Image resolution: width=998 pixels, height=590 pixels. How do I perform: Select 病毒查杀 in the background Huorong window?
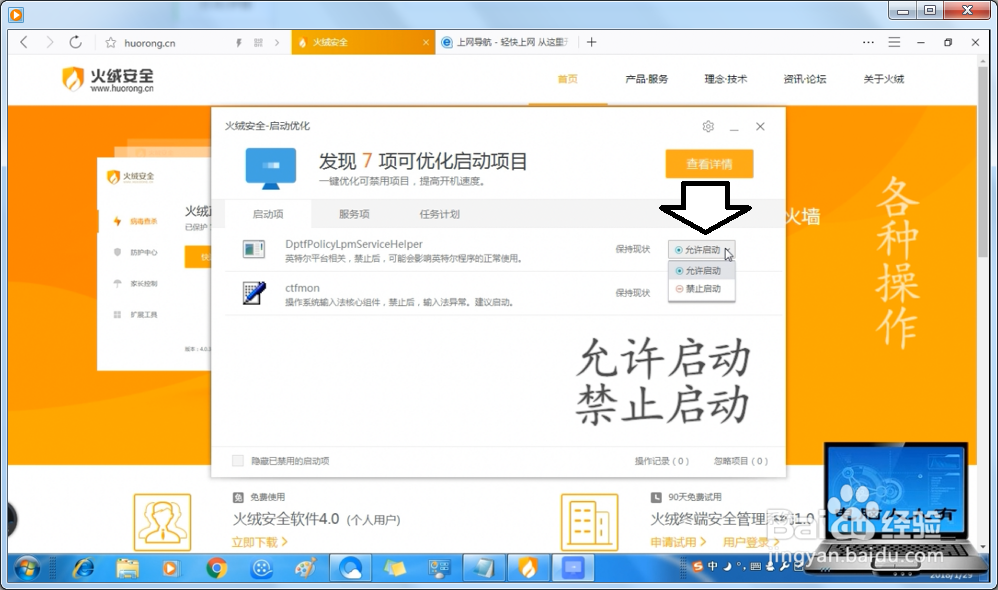pos(143,221)
